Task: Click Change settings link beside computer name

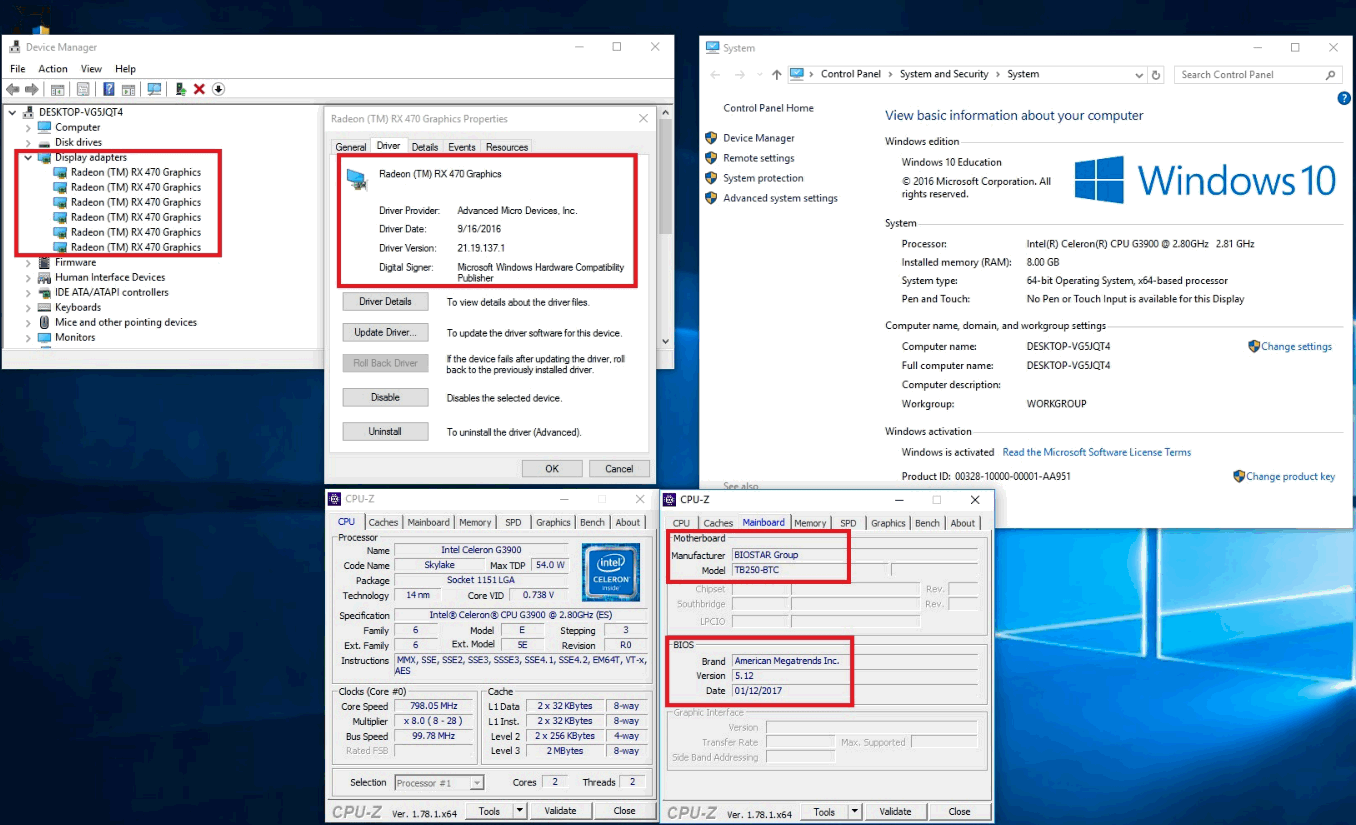Action: 1296,346
